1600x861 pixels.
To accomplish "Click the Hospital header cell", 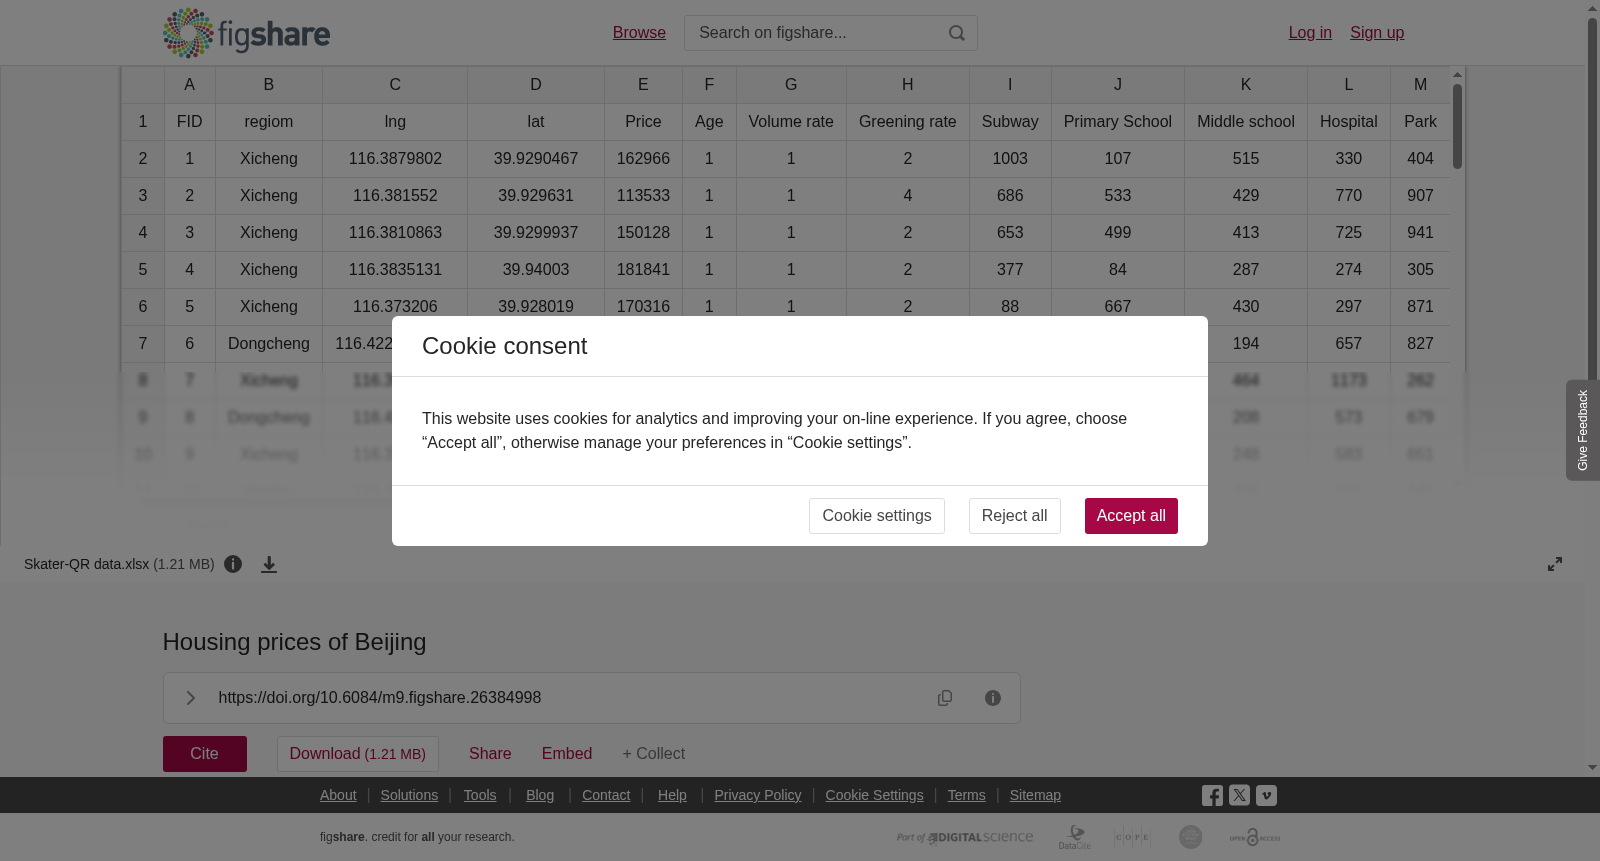I will pyautogui.click(x=1349, y=122).
